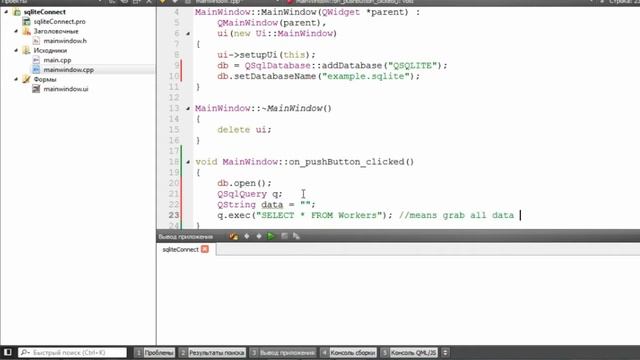Re-run sqliteConnect with the green play icon
The width and height of the screenshot is (640, 360).
(271, 236)
